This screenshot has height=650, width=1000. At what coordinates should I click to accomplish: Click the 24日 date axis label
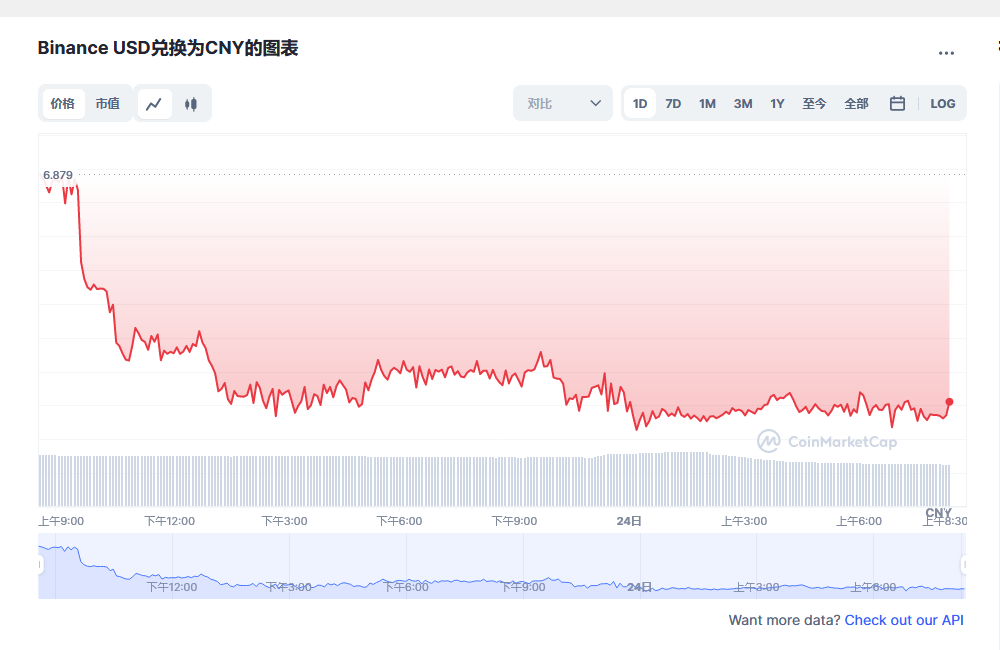pyautogui.click(x=629, y=521)
